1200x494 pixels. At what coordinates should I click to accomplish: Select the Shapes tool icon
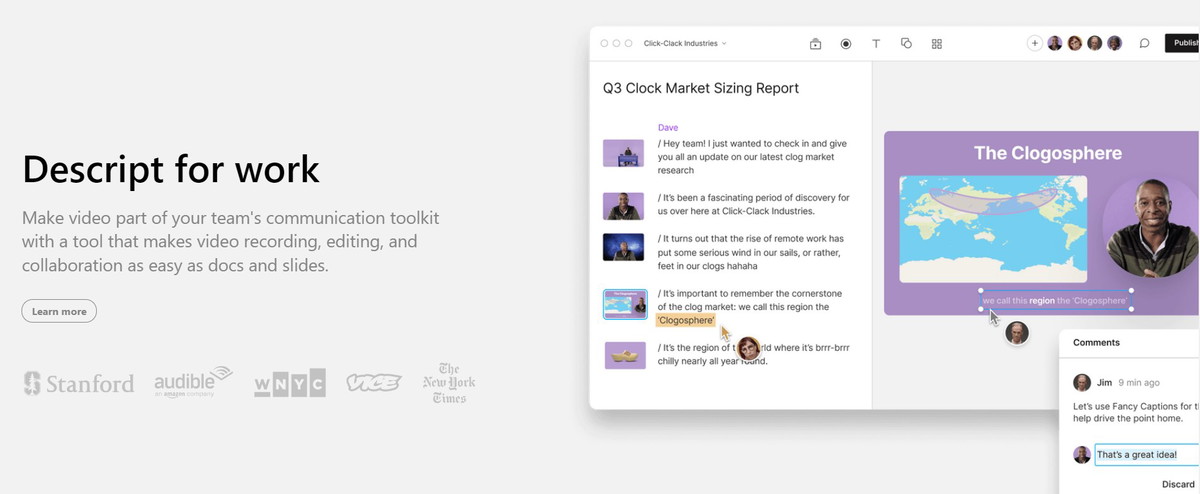pyautogui.click(x=906, y=44)
